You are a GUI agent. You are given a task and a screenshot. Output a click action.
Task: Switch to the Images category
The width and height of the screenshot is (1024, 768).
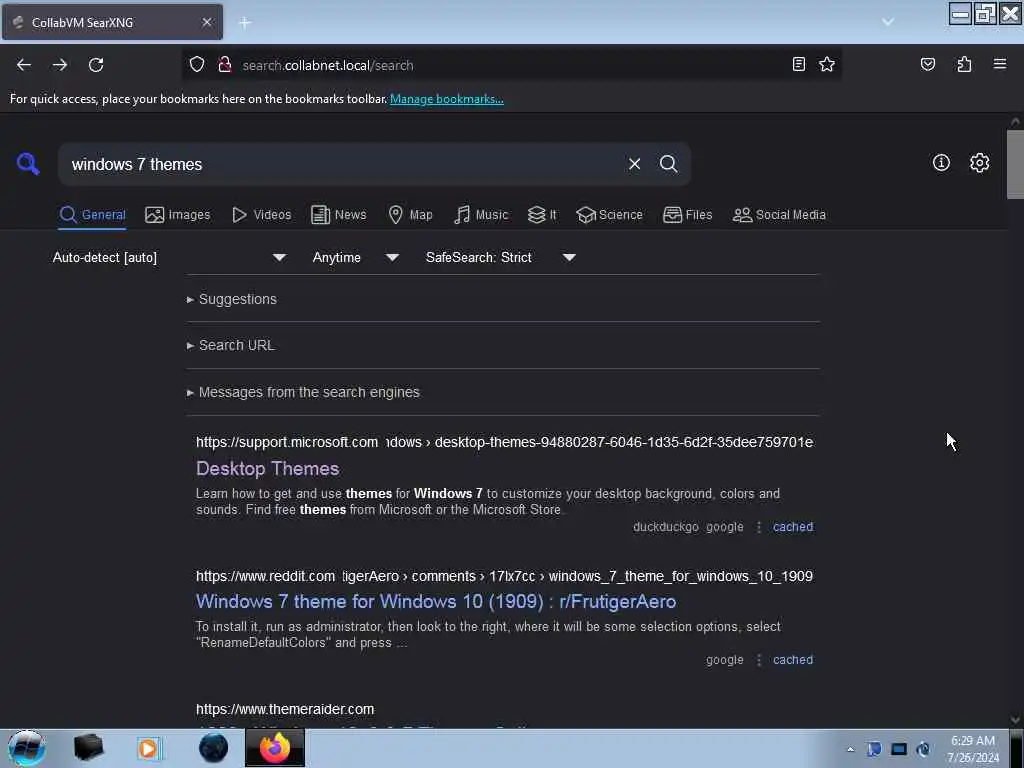(178, 215)
